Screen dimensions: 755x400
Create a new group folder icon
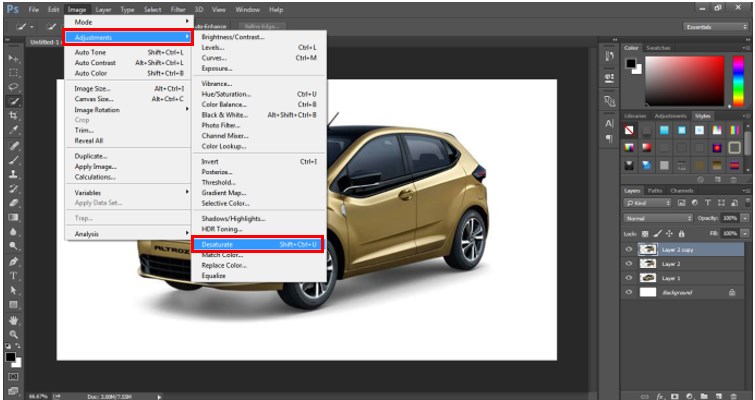tap(704, 396)
